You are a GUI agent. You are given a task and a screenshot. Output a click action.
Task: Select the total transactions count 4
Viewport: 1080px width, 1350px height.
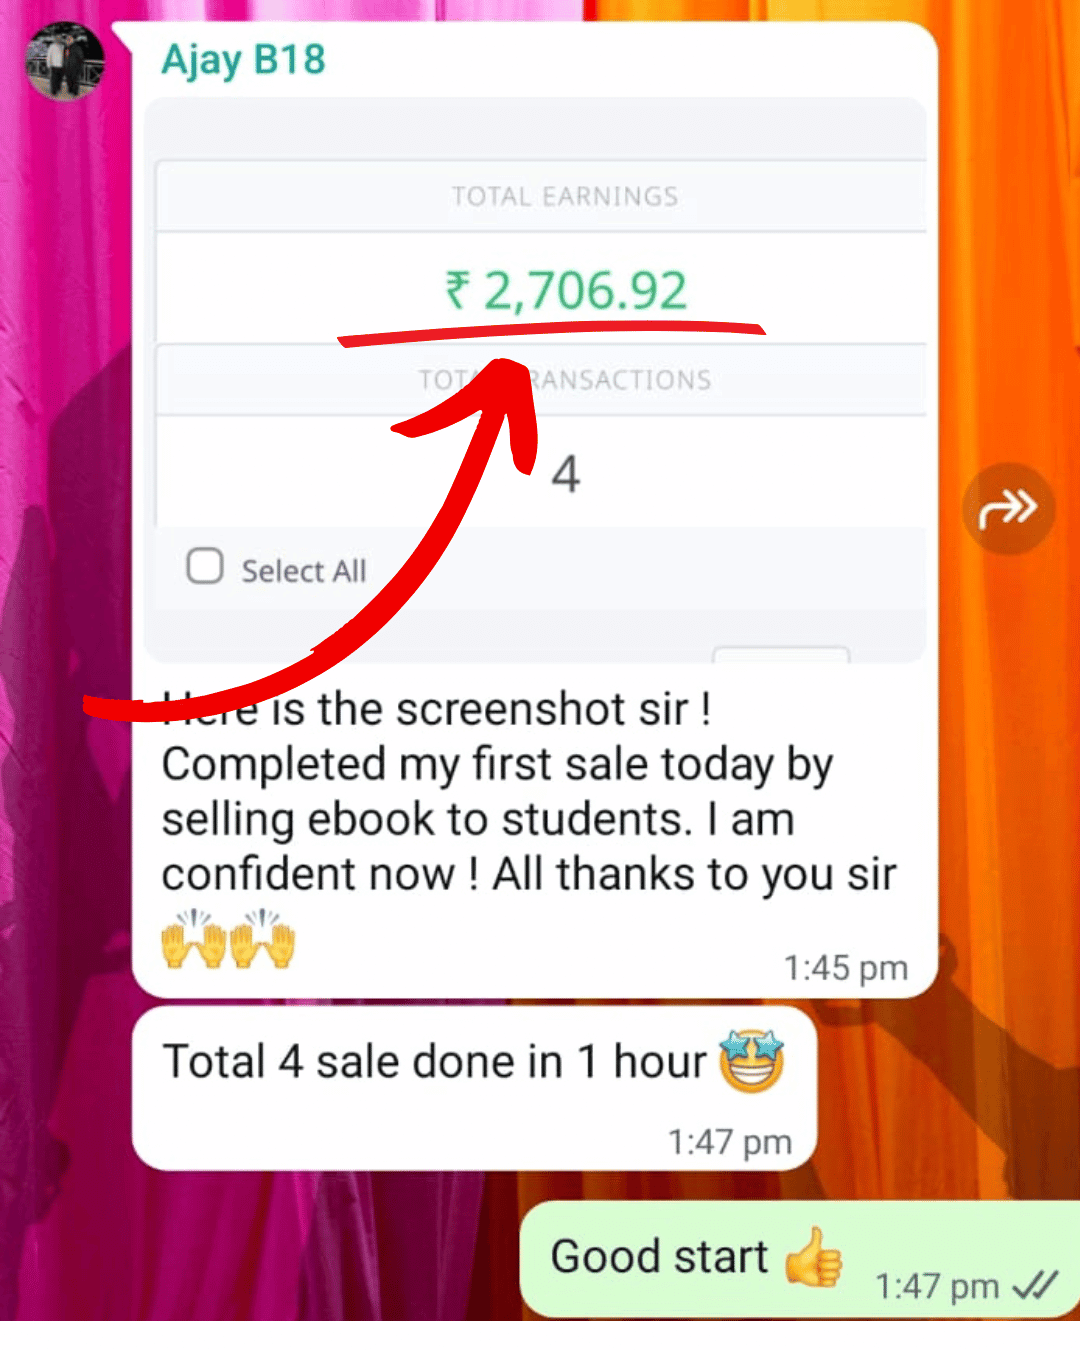point(566,474)
